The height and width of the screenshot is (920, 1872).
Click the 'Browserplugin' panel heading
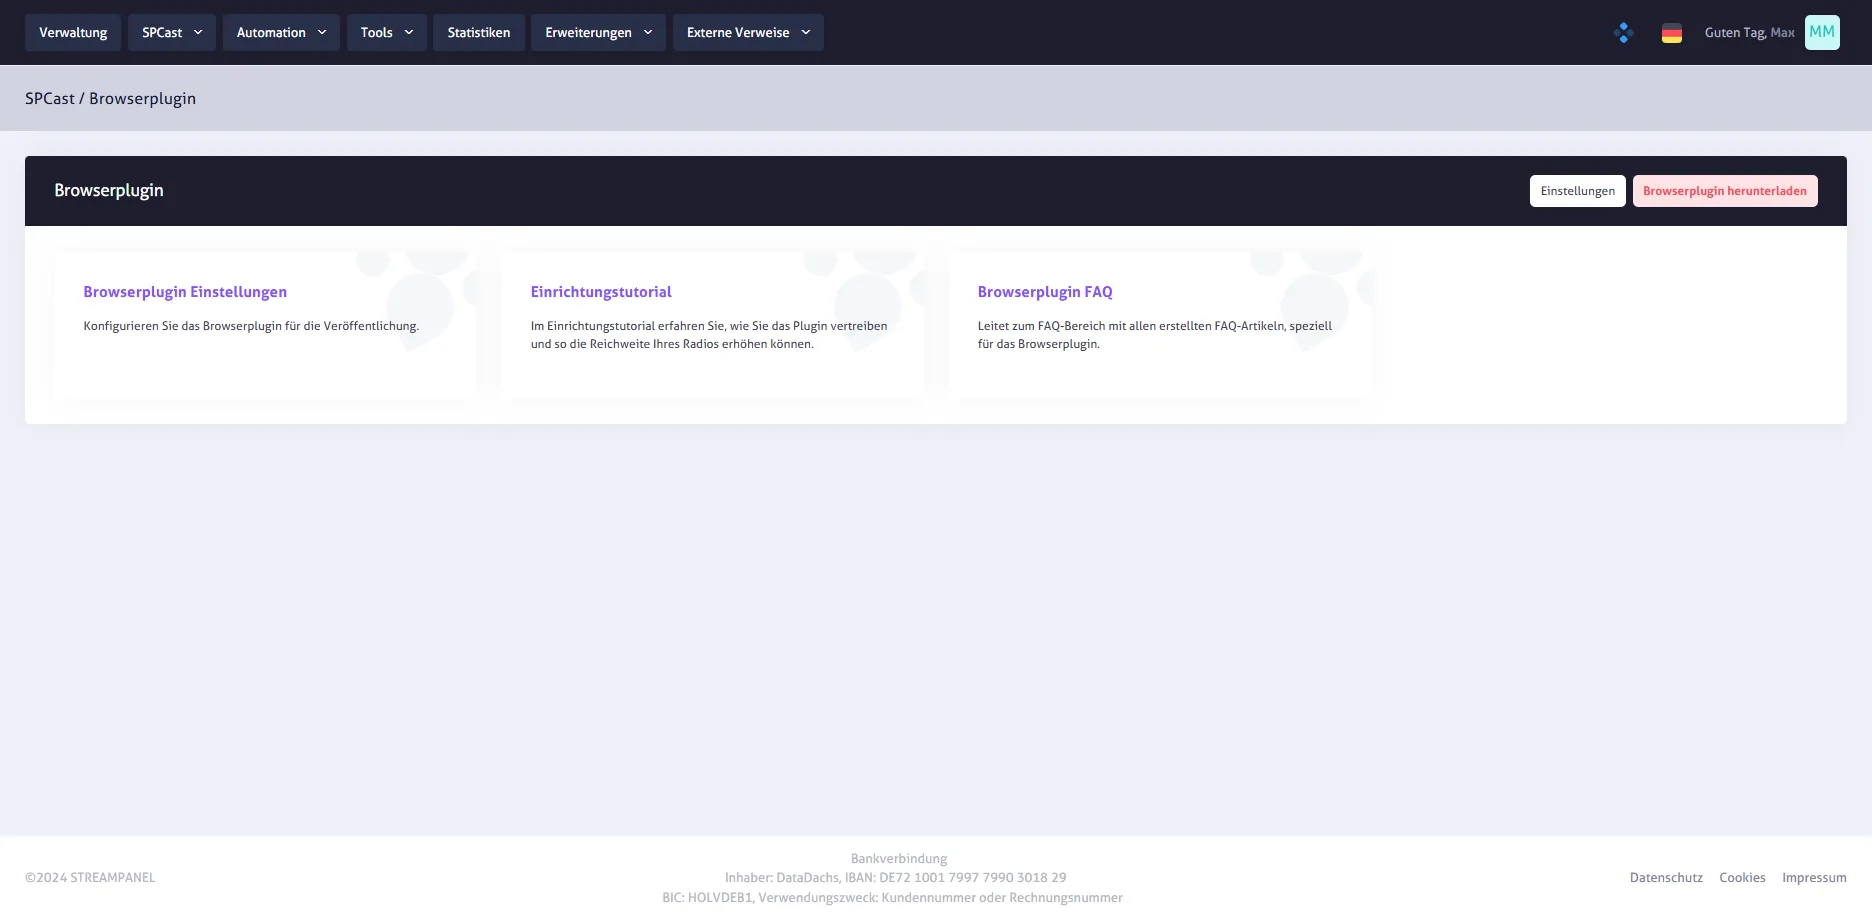click(109, 191)
